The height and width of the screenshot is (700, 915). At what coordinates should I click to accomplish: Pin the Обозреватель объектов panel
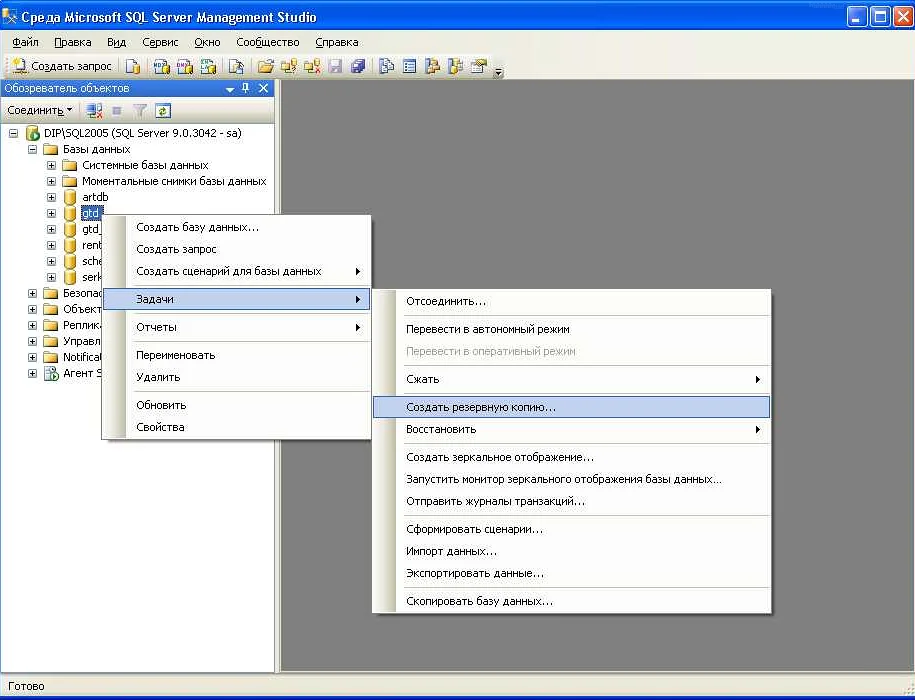pos(246,88)
